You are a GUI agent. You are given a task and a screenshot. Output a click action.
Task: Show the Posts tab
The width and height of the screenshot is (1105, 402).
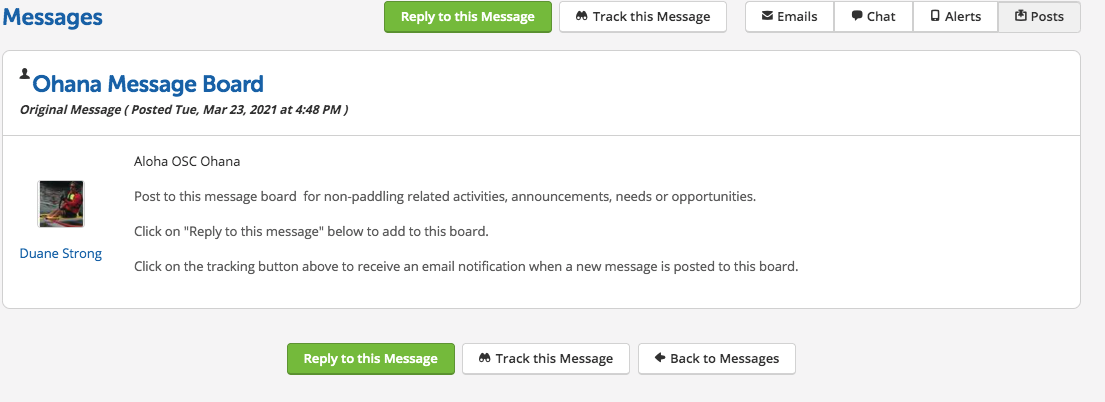(x=1039, y=17)
